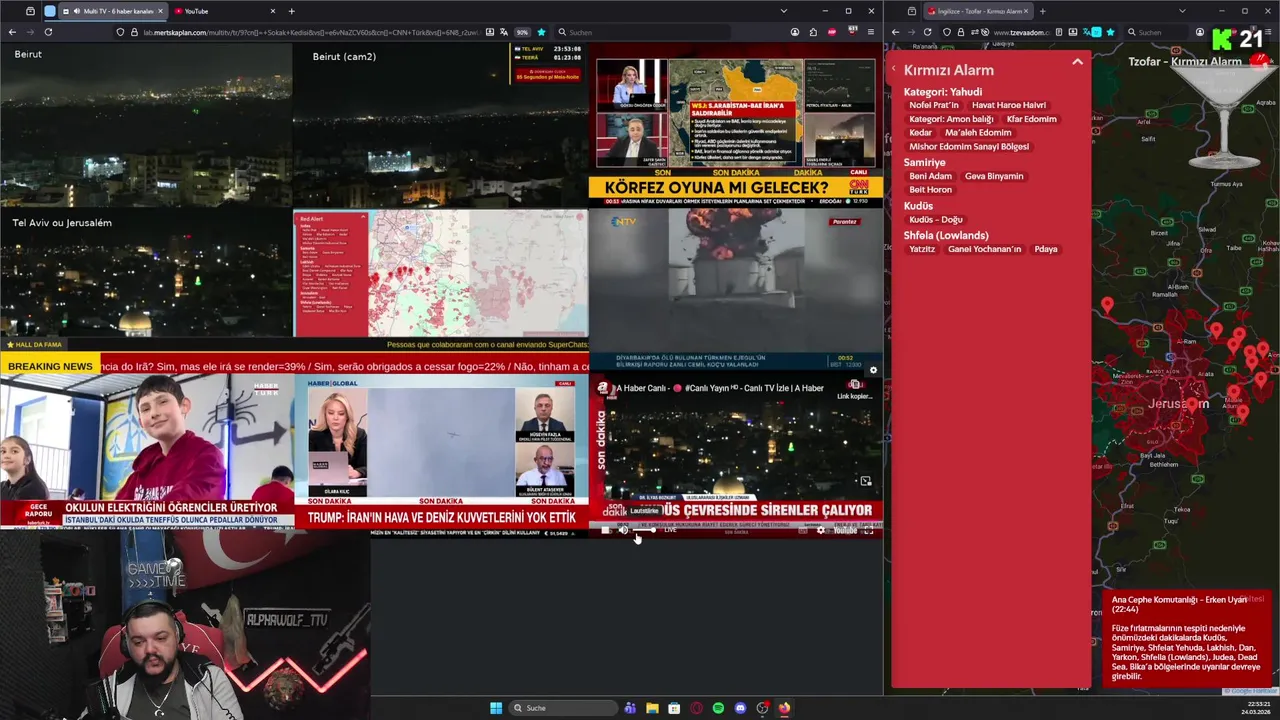Enter fullscreen on the A Haber video
Viewport: 1280px width, 720px height.
tap(869, 530)
